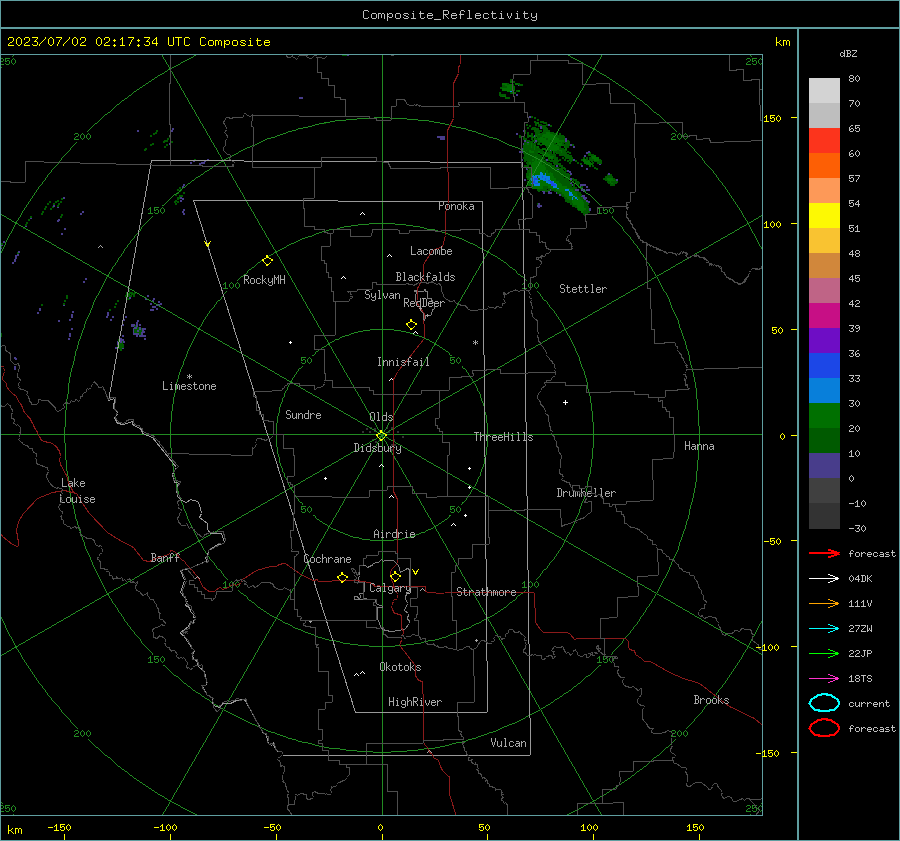Screen dimensions: 900x841
Task: Click the orange 111V arrow icon
Action: tap(824, 603)
